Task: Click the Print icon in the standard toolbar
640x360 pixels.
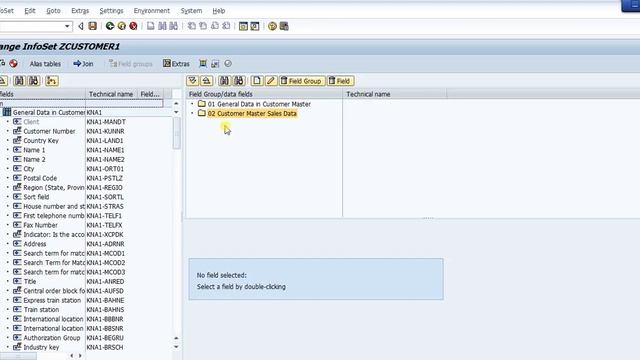Action: coord(151,26)
